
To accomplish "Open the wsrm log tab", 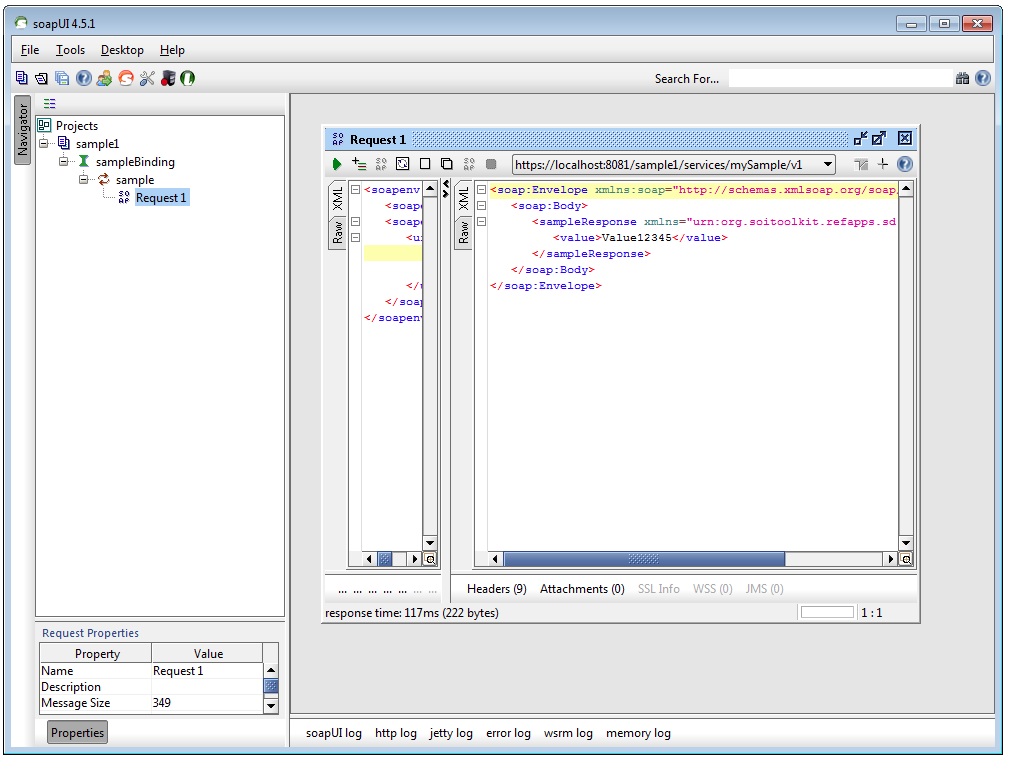I will [568, 733].
